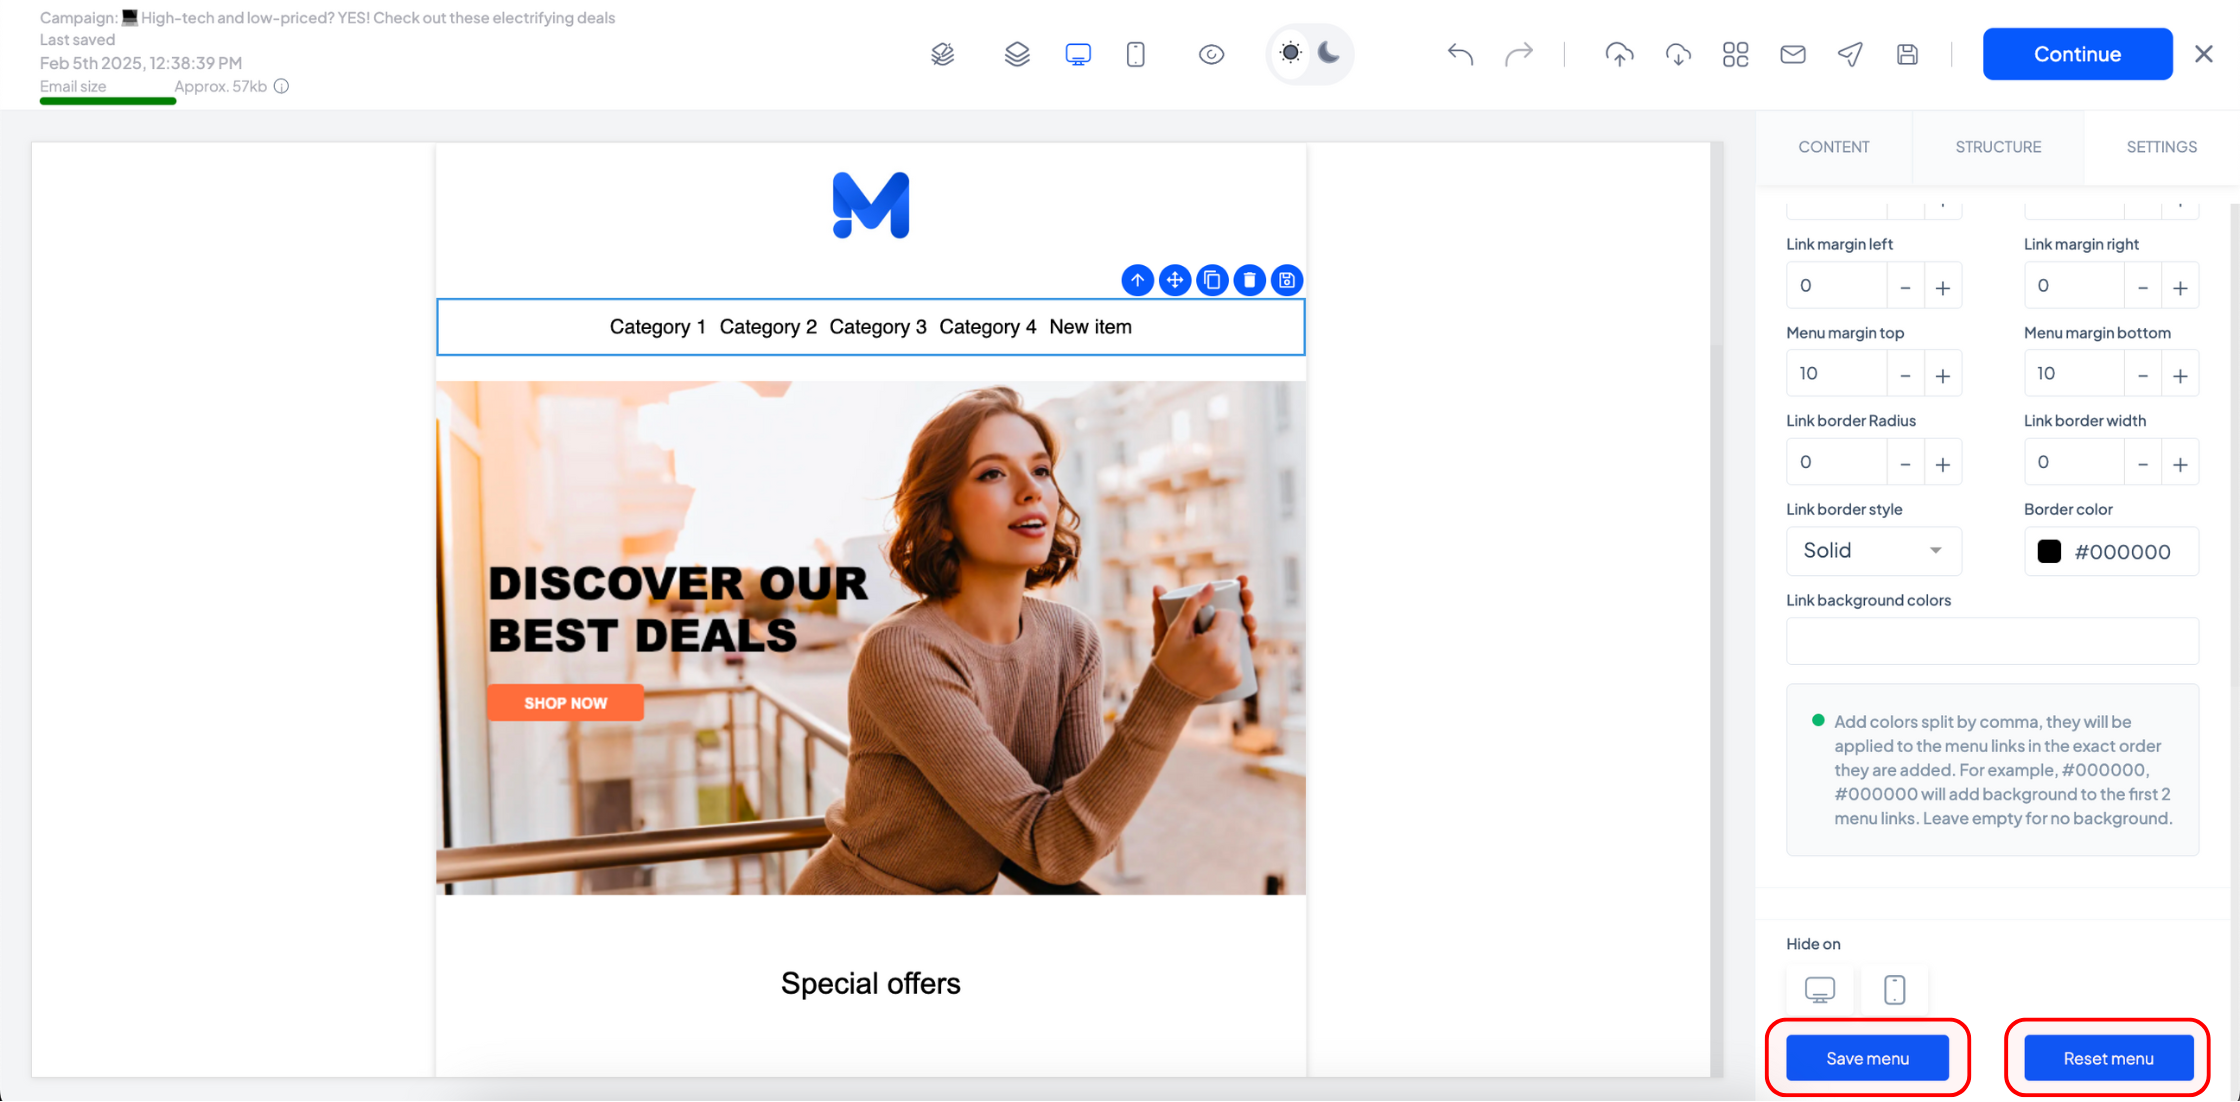Select the Category 1 menu link
The height and width of the screenshot is (1102, 2240).
point(658,327)
